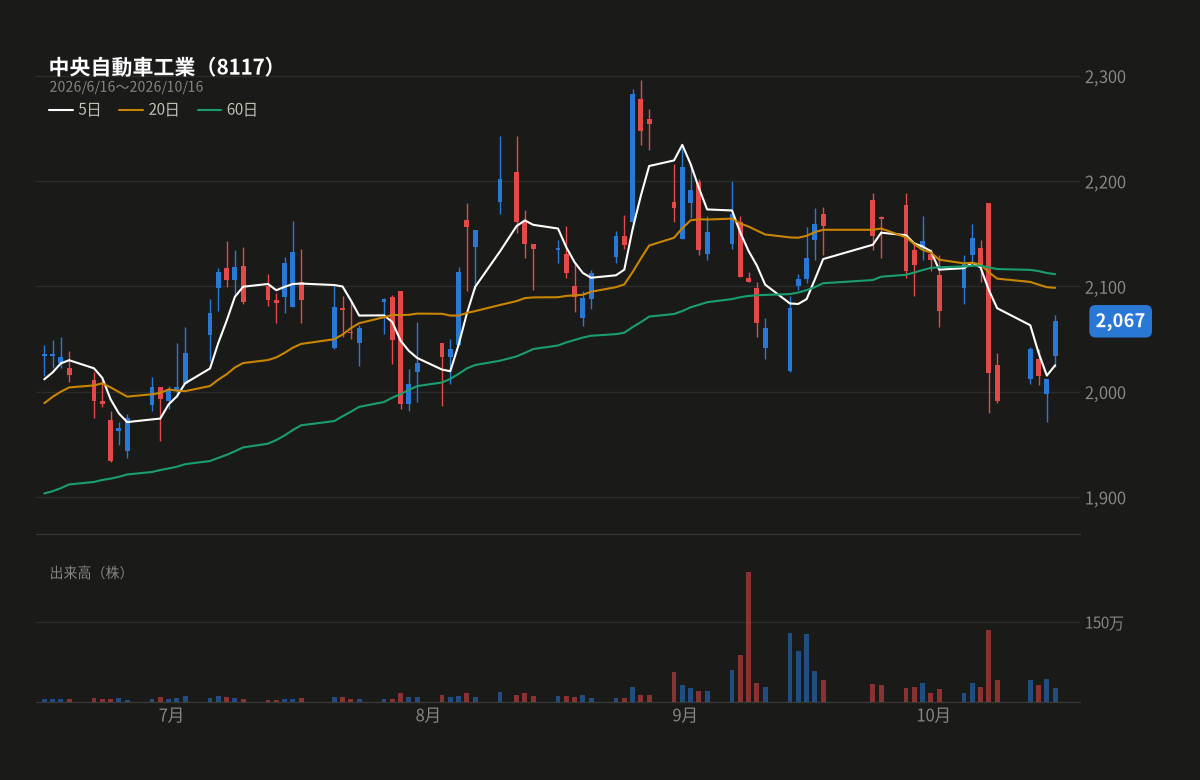Select the 10月 label on the time axis
1200x780 pixels.
[x=932, y=715]
